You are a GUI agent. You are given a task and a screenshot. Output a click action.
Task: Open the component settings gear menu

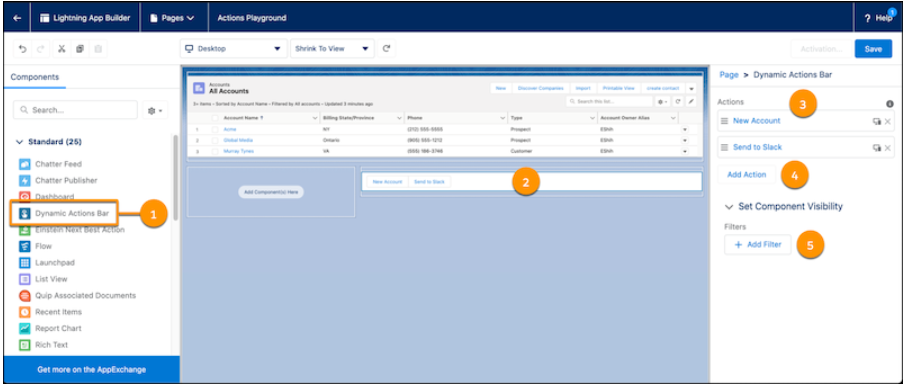pos(155,110)
